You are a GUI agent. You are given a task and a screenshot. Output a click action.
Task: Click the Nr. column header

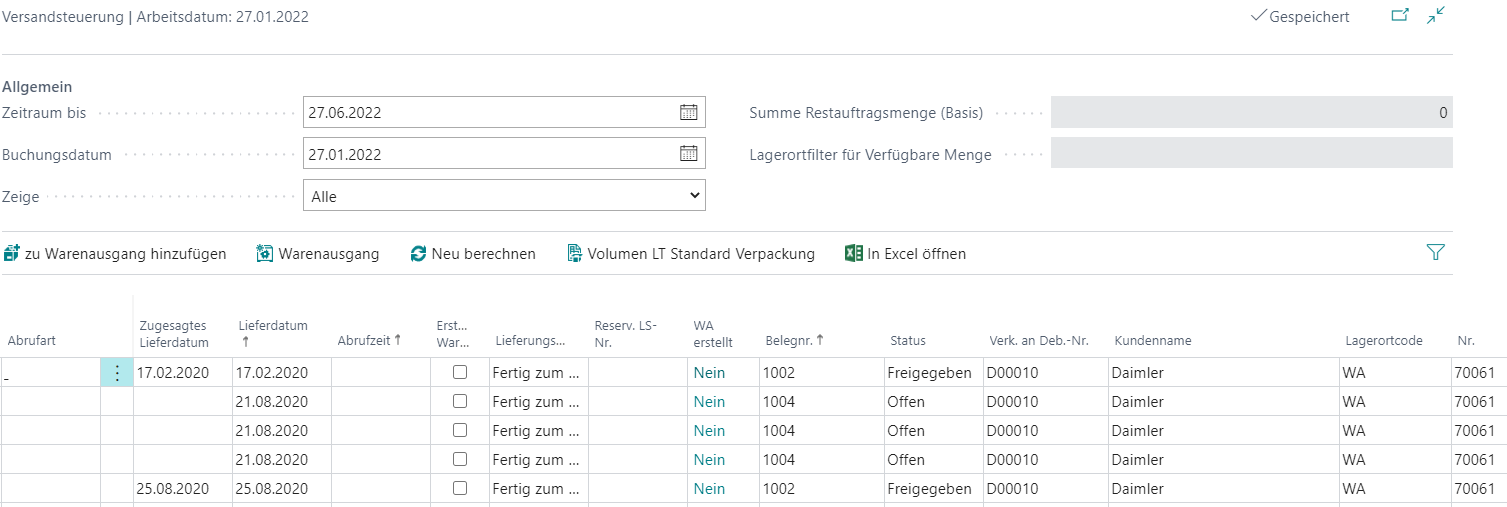[x=1465, y=340]
